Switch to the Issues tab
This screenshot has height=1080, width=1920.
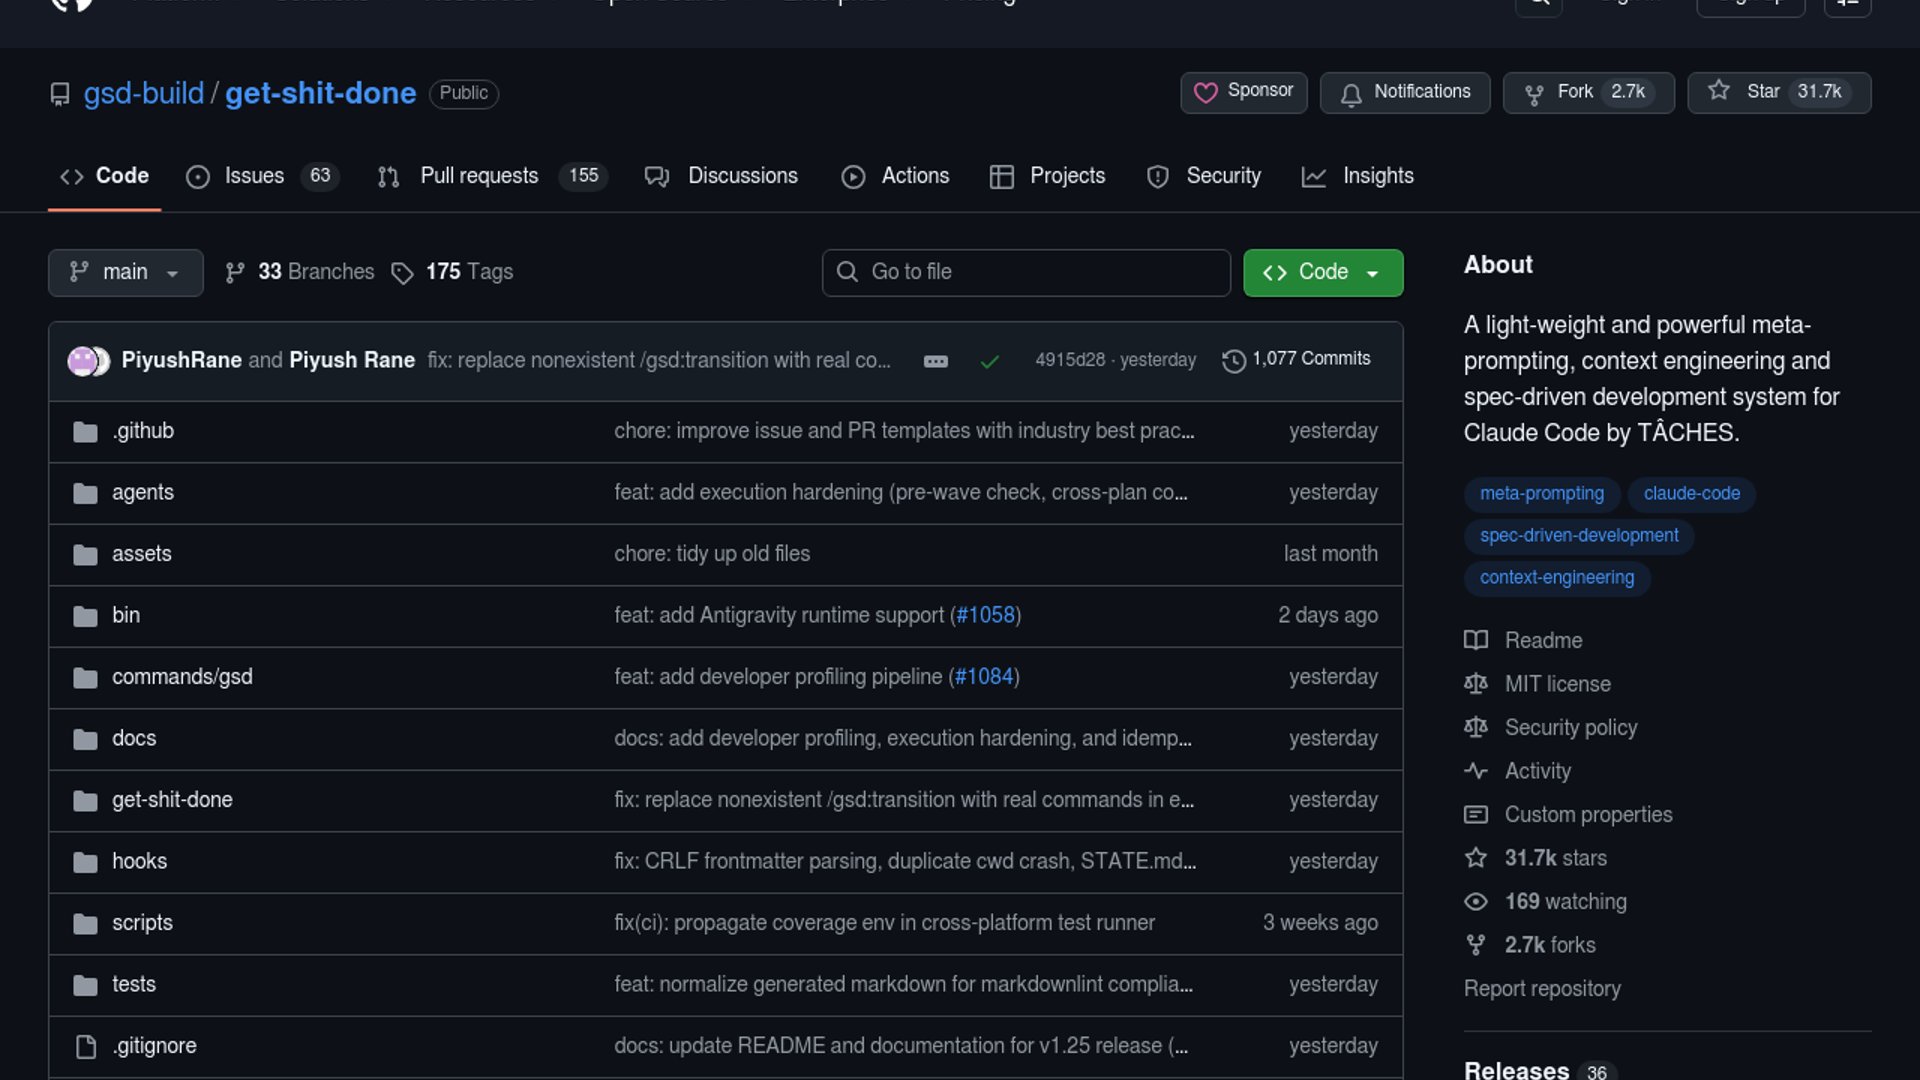coord(254,176)
